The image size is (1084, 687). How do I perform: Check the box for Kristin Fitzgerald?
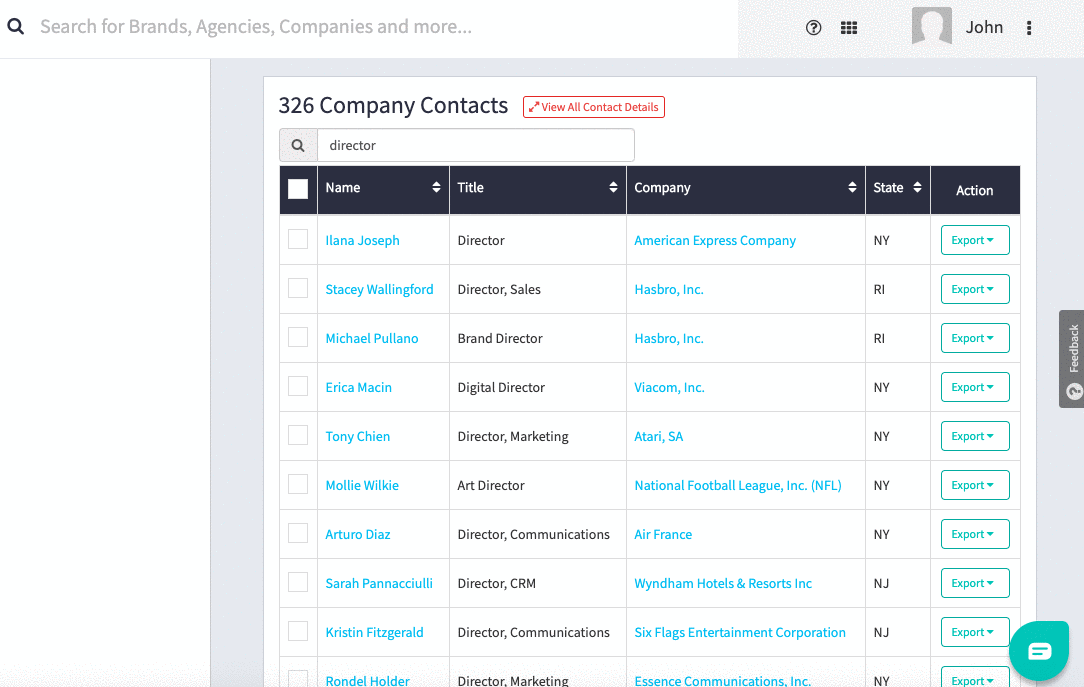tap(298, 632)
